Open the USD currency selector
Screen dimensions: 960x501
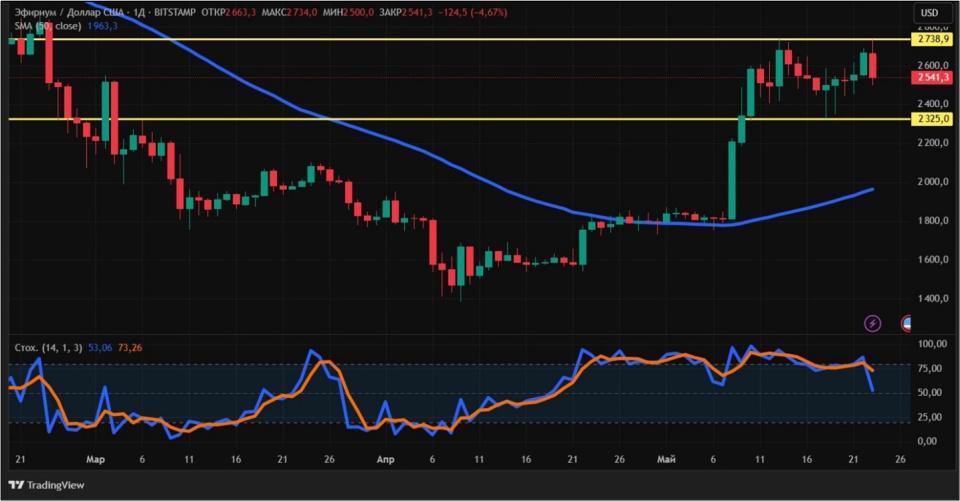tap(929, 12)
